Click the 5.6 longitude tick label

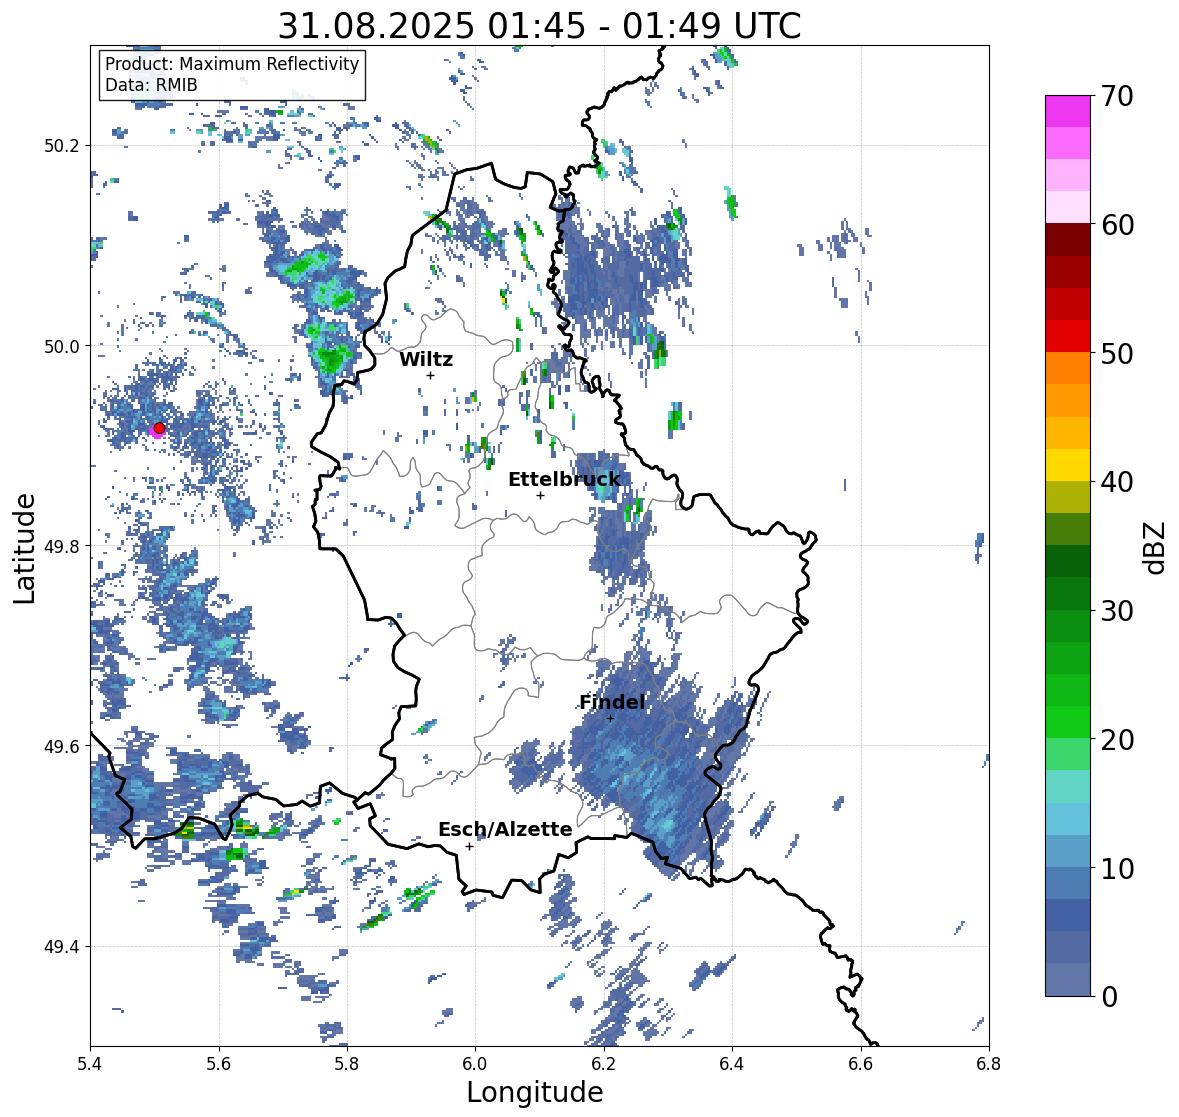(219, 1063)
